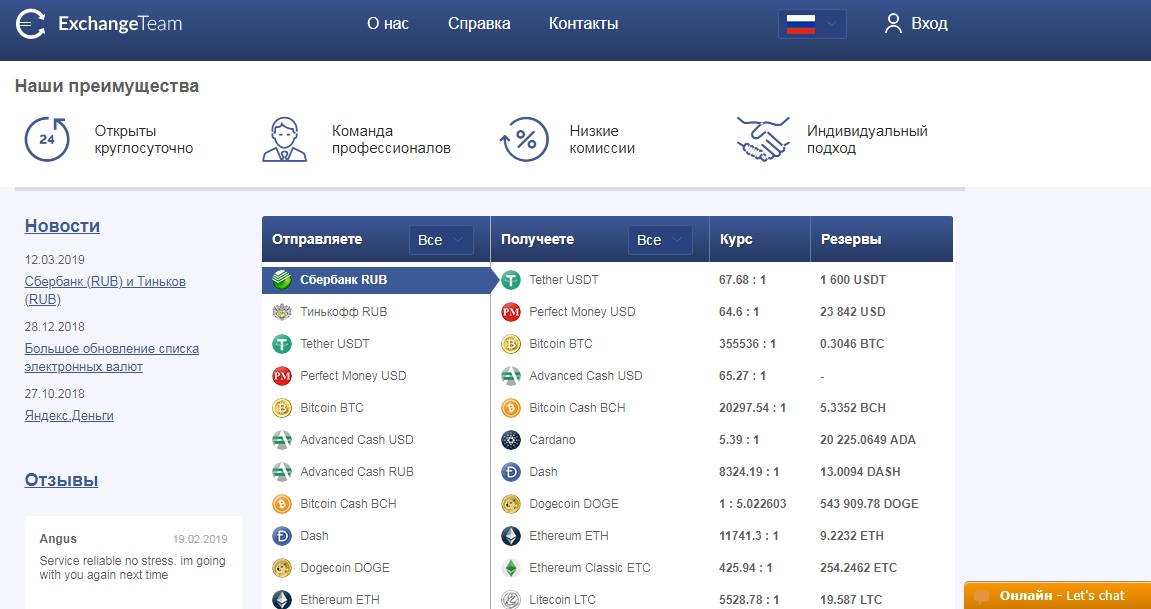The image size is (1151, 609).
Task: Open the Отзывы section heading link
Action: coord(61,480)
